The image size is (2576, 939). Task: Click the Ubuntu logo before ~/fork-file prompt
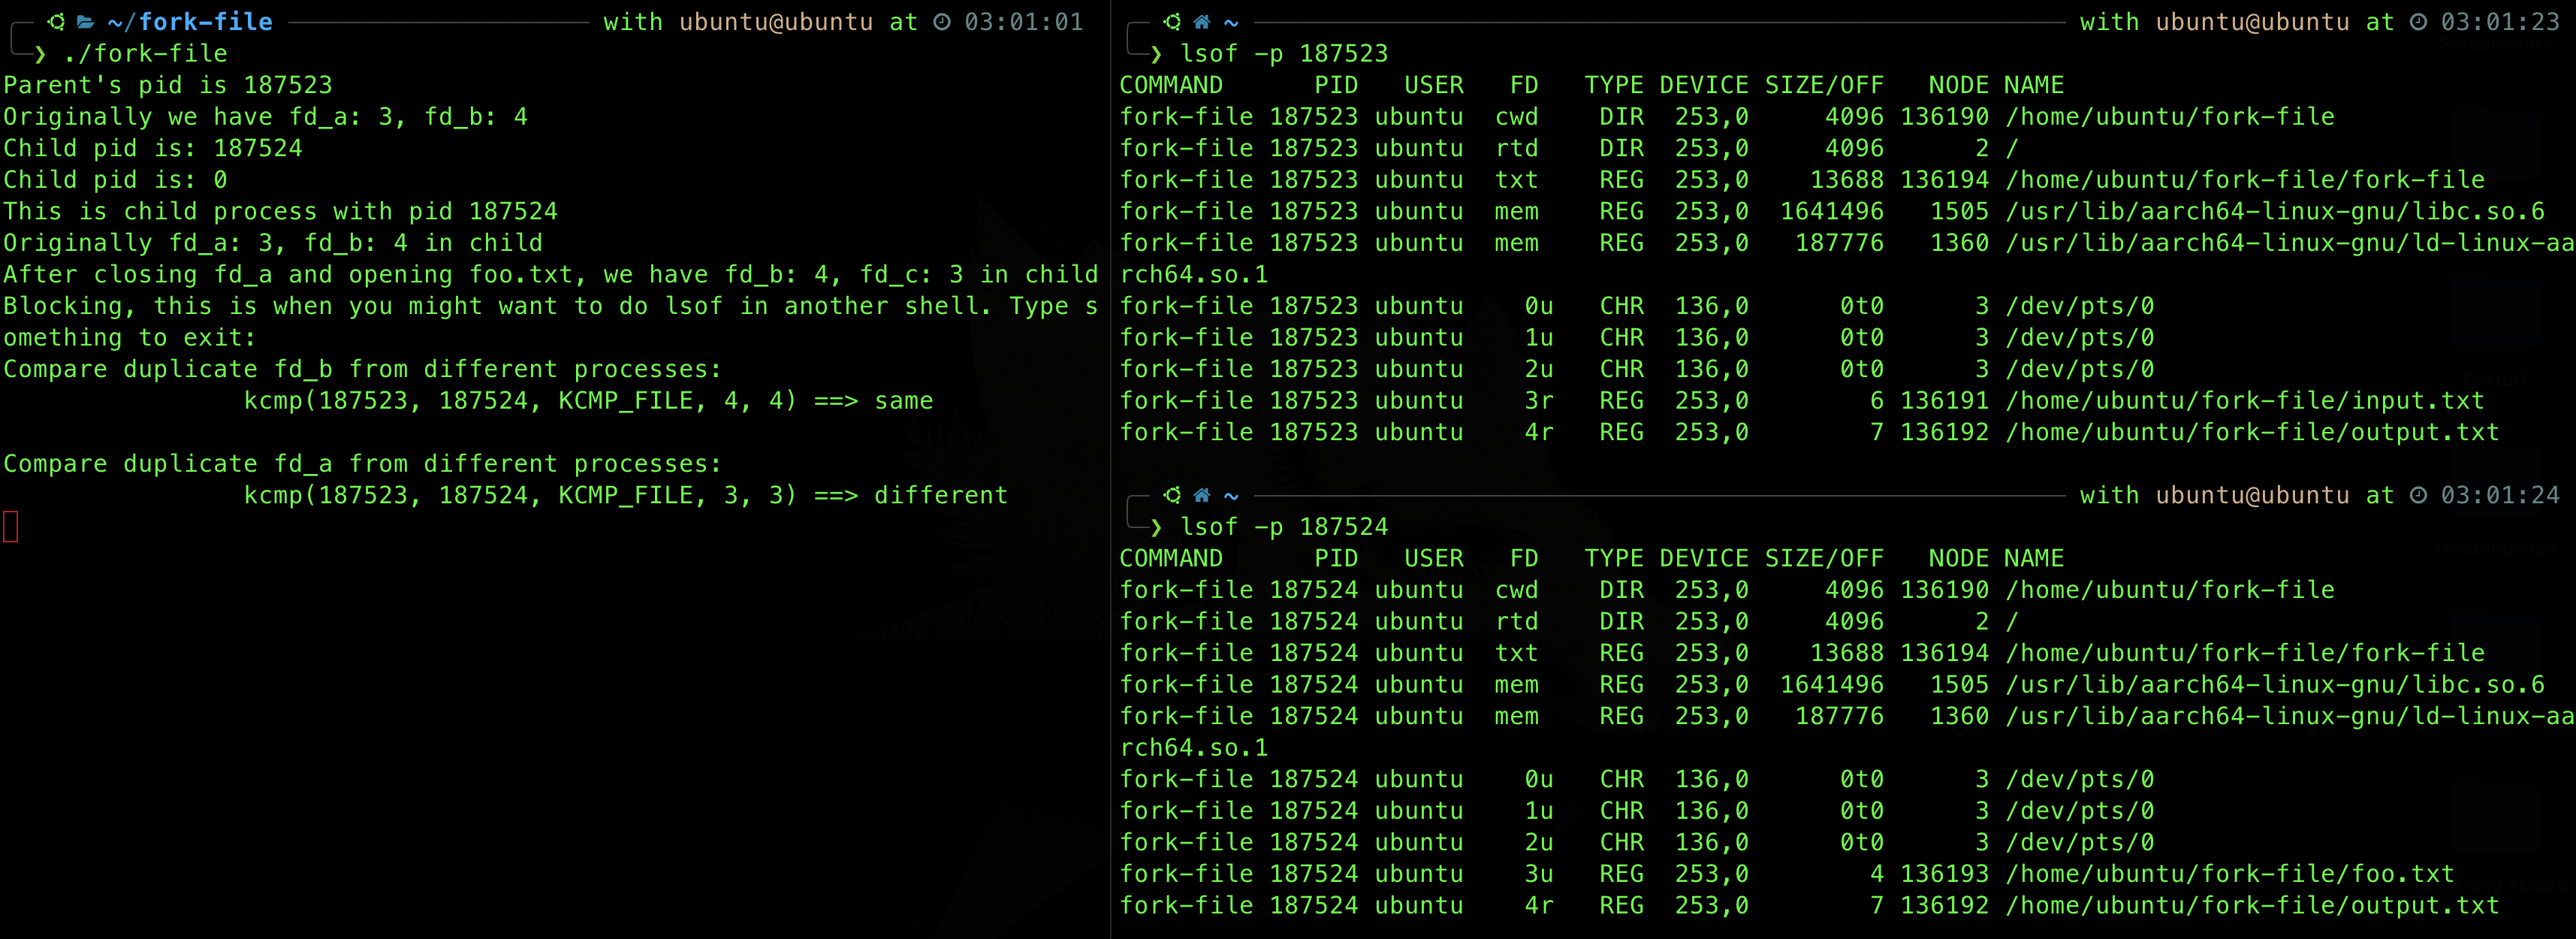tap(56, 21)
